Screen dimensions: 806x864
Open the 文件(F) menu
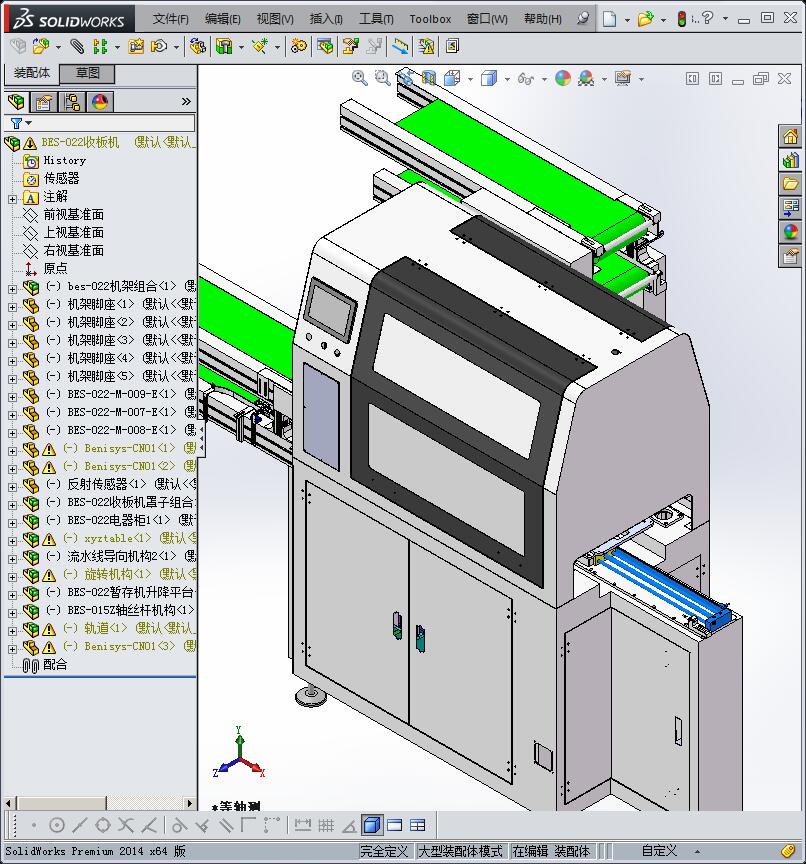(170, 19)
